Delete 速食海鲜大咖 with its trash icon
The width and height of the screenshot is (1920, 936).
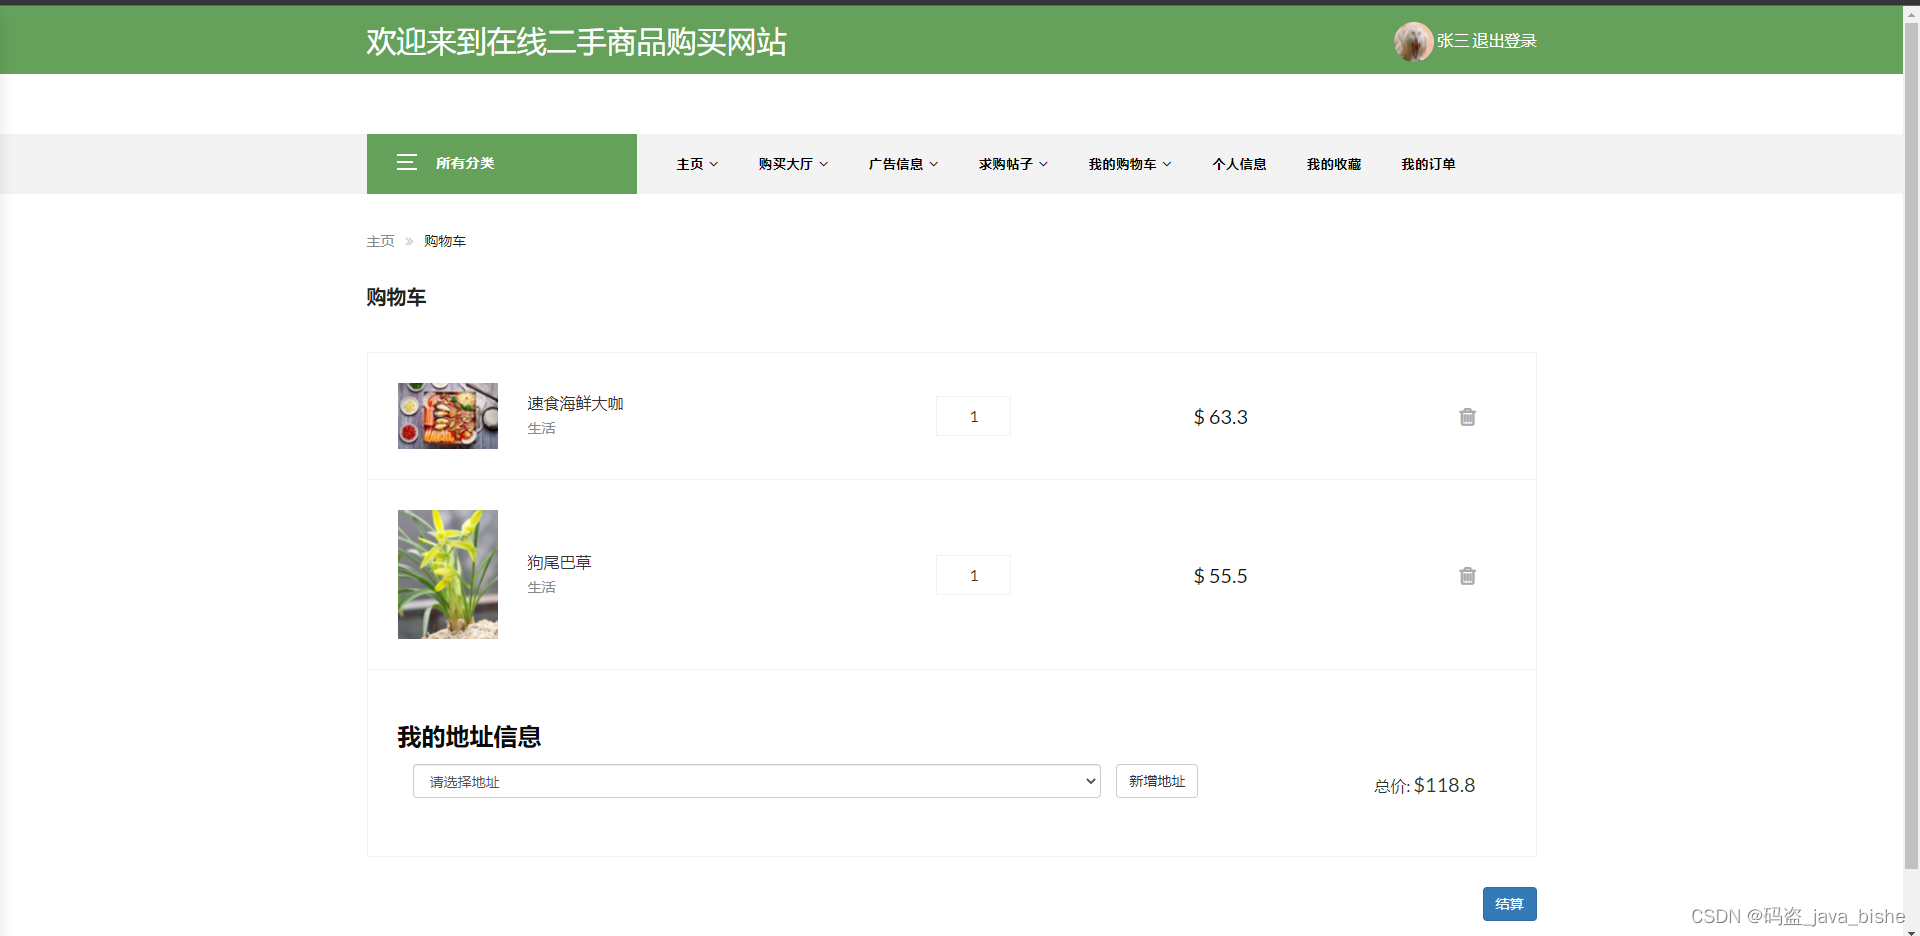(x=1467, y=417)
